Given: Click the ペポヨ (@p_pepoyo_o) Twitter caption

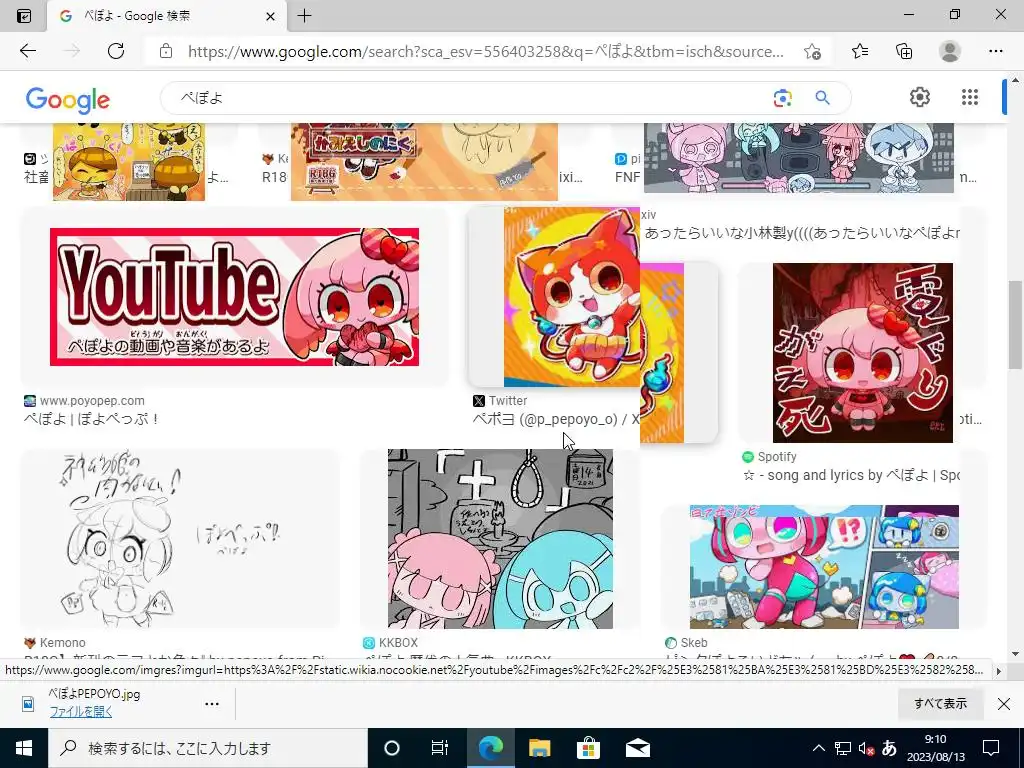Looking at the screenshot, I should (556, 419).
